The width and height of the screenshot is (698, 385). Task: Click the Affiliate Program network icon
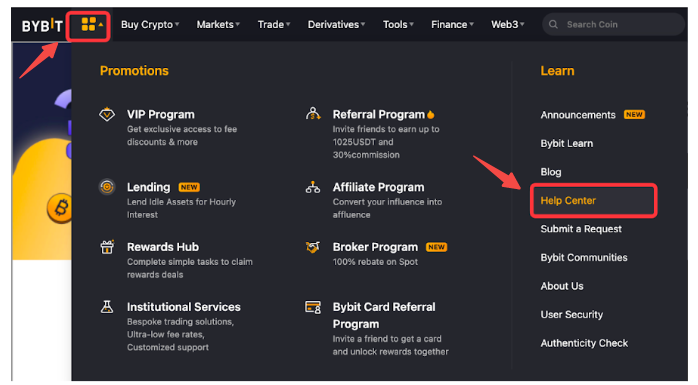313,187
